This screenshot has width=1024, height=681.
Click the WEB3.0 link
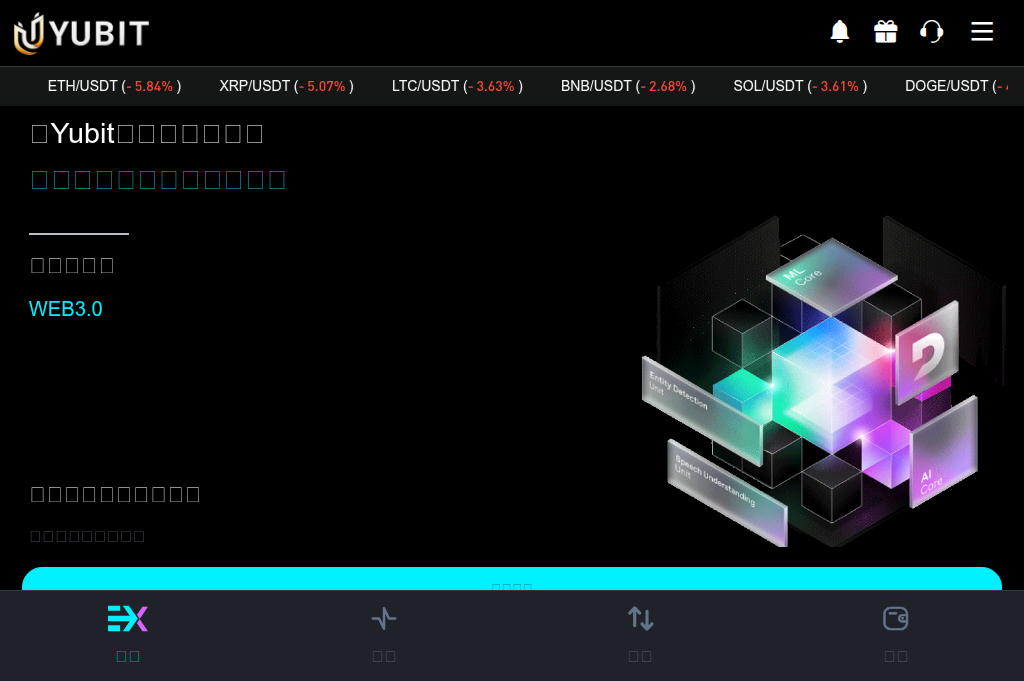(x=65, y=308)
